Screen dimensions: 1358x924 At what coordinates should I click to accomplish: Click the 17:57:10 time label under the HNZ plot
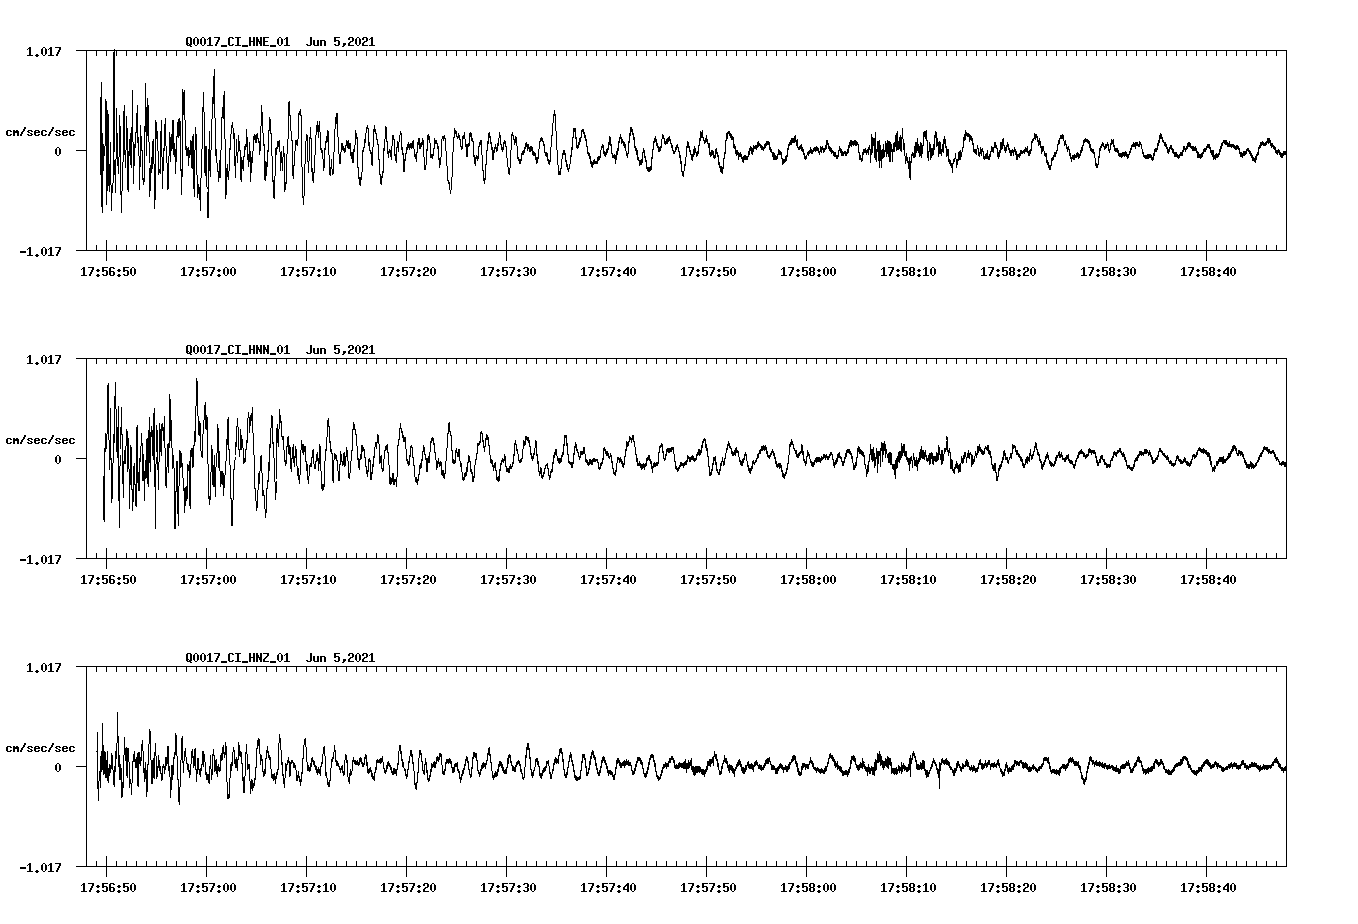308,888
